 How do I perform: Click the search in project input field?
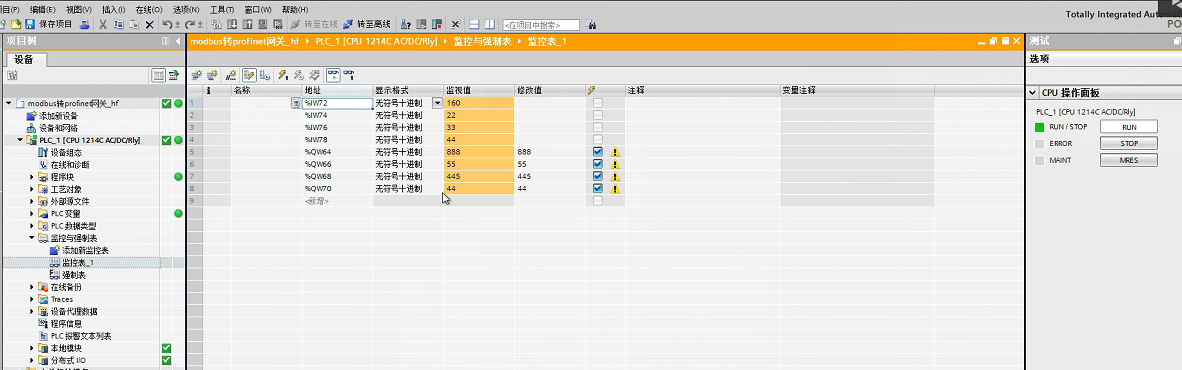pyautogui.click(x=541, y=24)
